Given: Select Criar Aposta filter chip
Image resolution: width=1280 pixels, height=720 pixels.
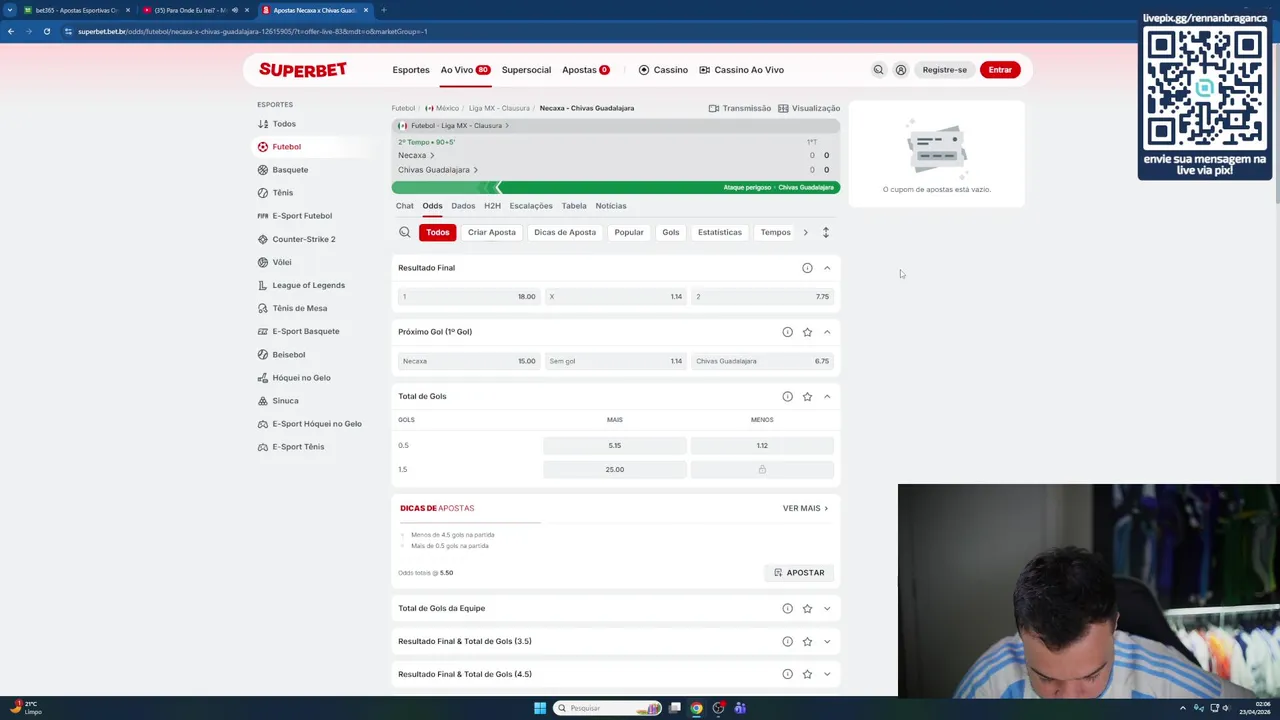Looking at the screenshot, I should [492, 232].
